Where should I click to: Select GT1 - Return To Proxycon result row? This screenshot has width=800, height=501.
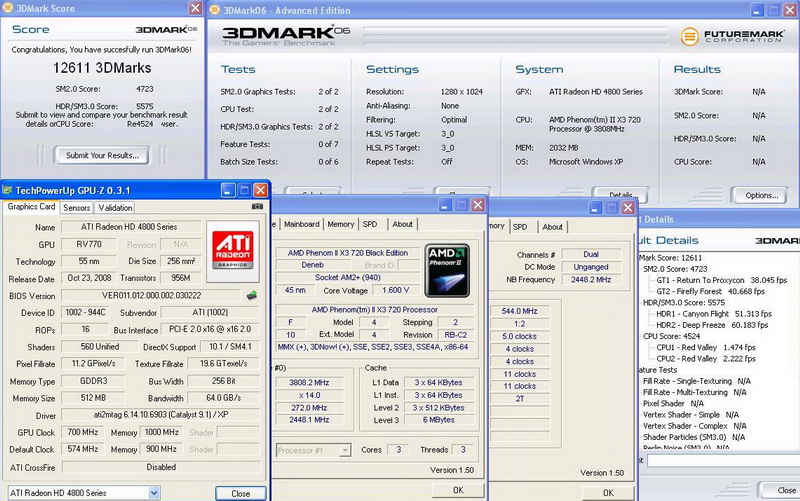tap(721, 280)
